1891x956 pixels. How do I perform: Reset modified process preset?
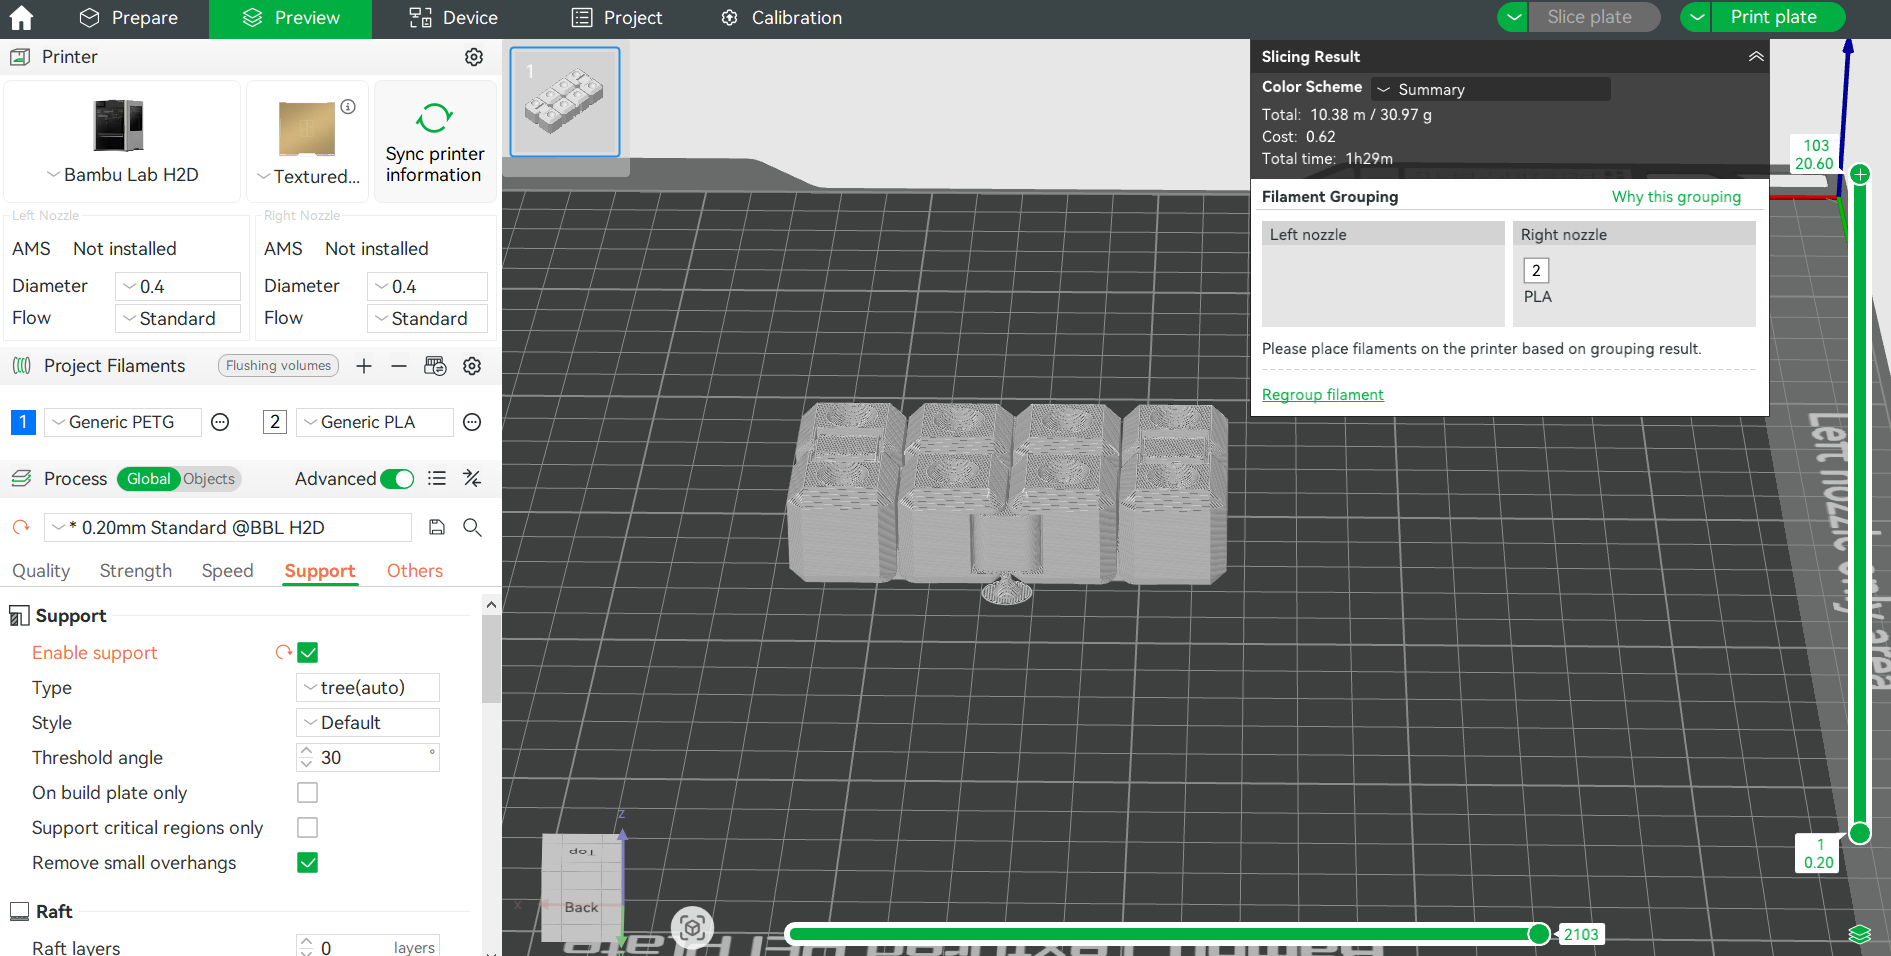(x=21, y=527)
